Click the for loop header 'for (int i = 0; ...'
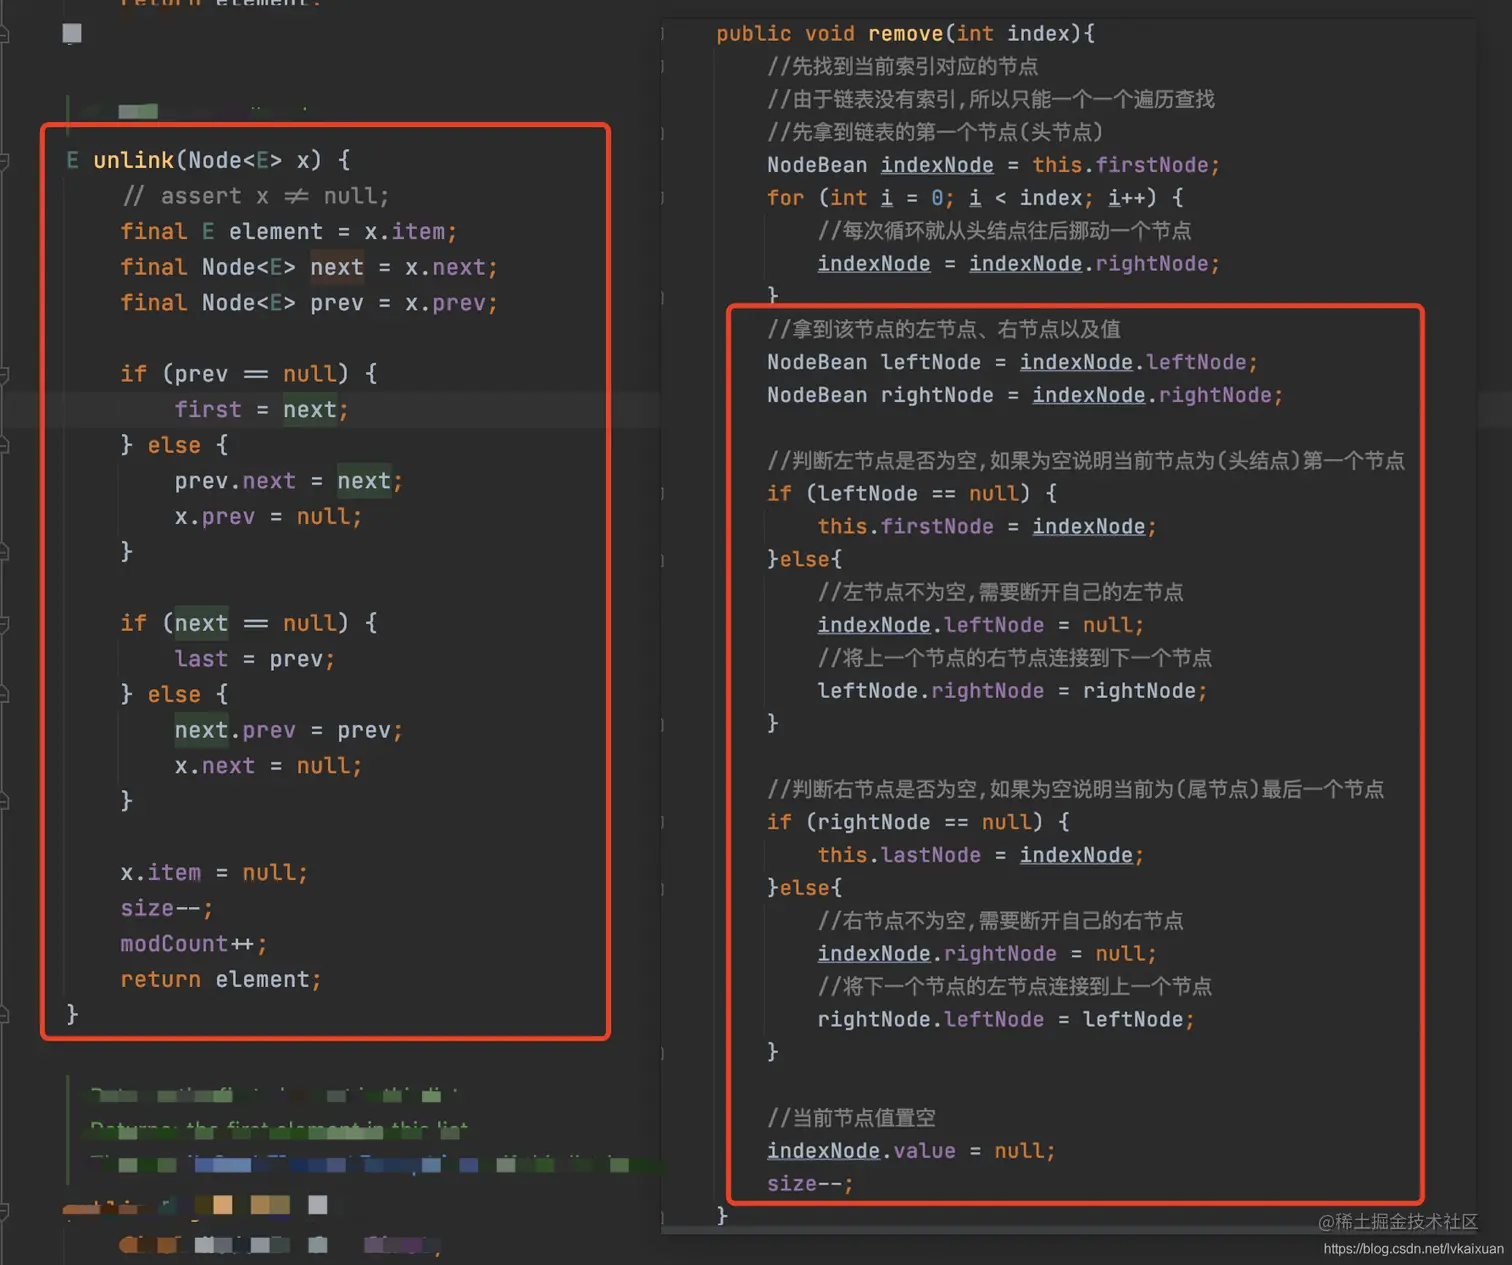The height and width of the screenshot is (1265, 1512). (976, 198)
